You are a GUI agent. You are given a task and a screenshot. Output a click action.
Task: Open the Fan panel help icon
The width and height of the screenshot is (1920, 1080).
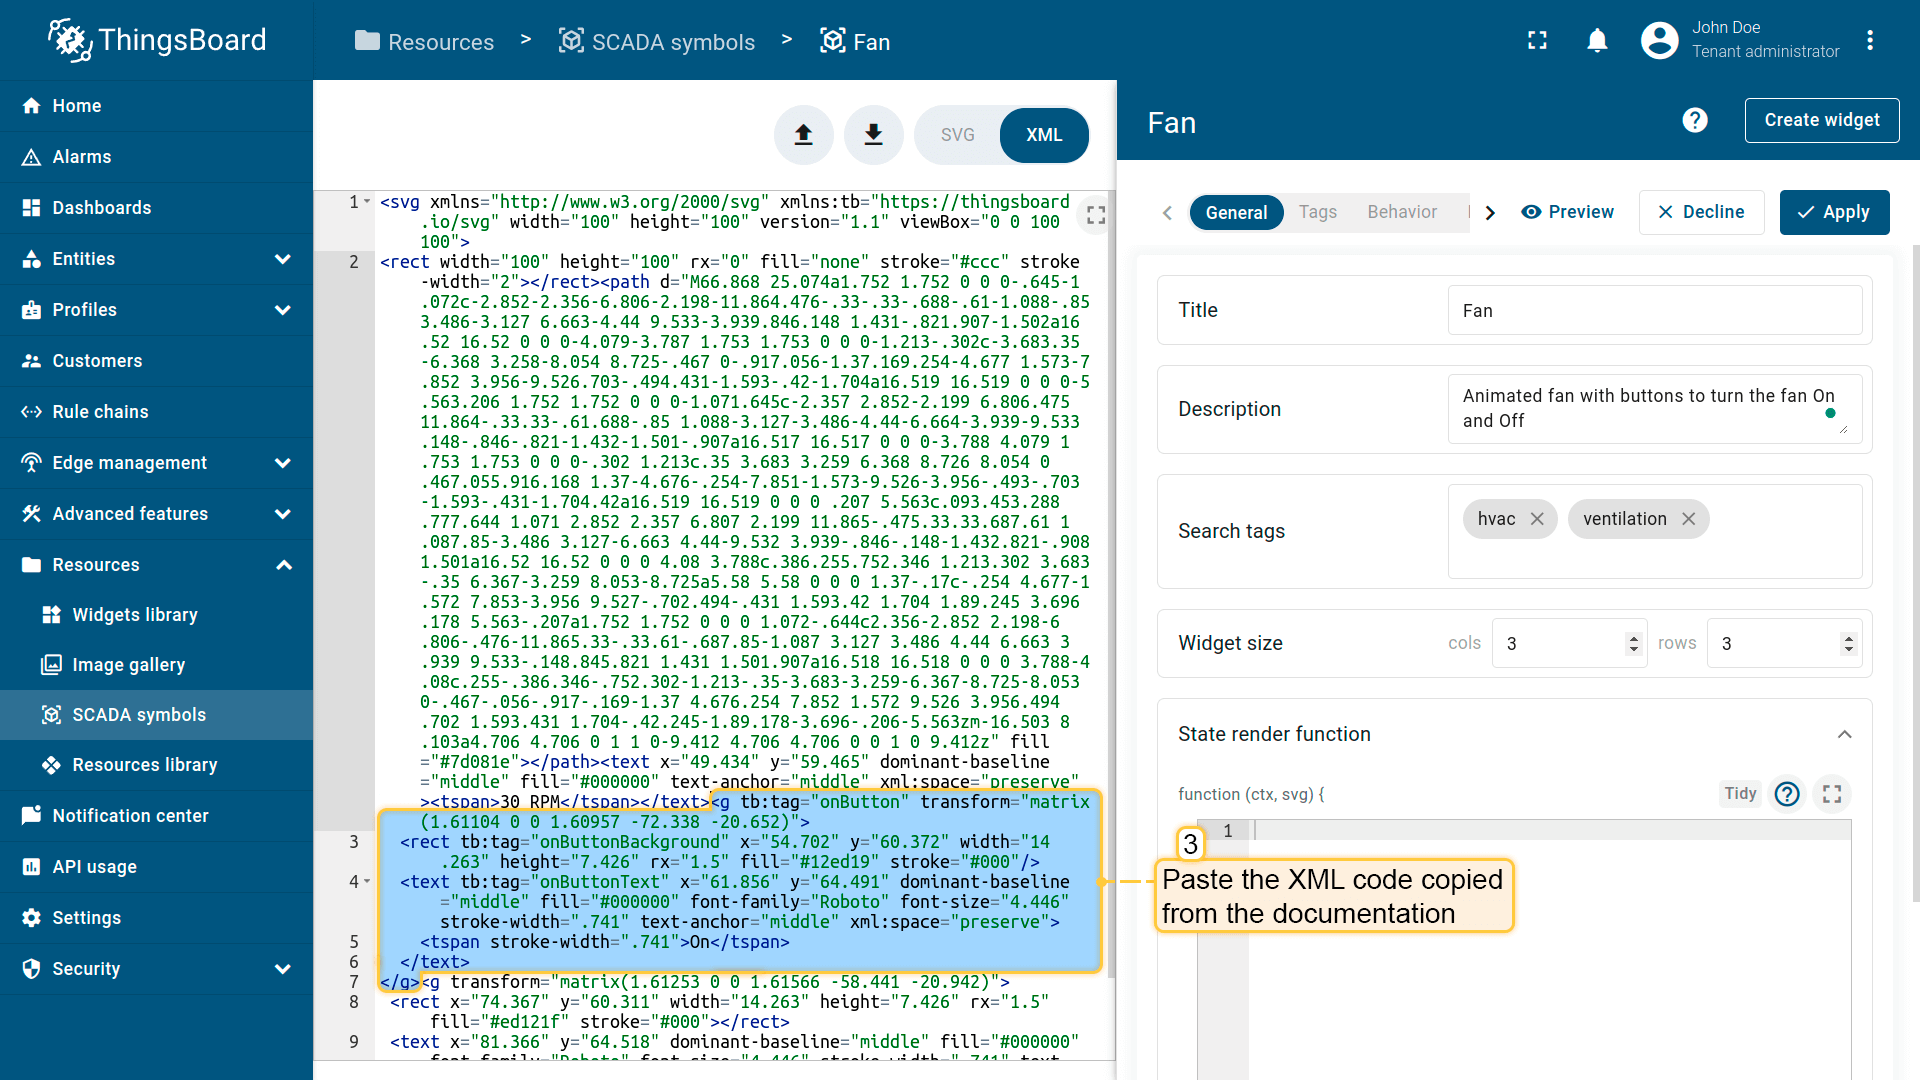click(1694, 121)
